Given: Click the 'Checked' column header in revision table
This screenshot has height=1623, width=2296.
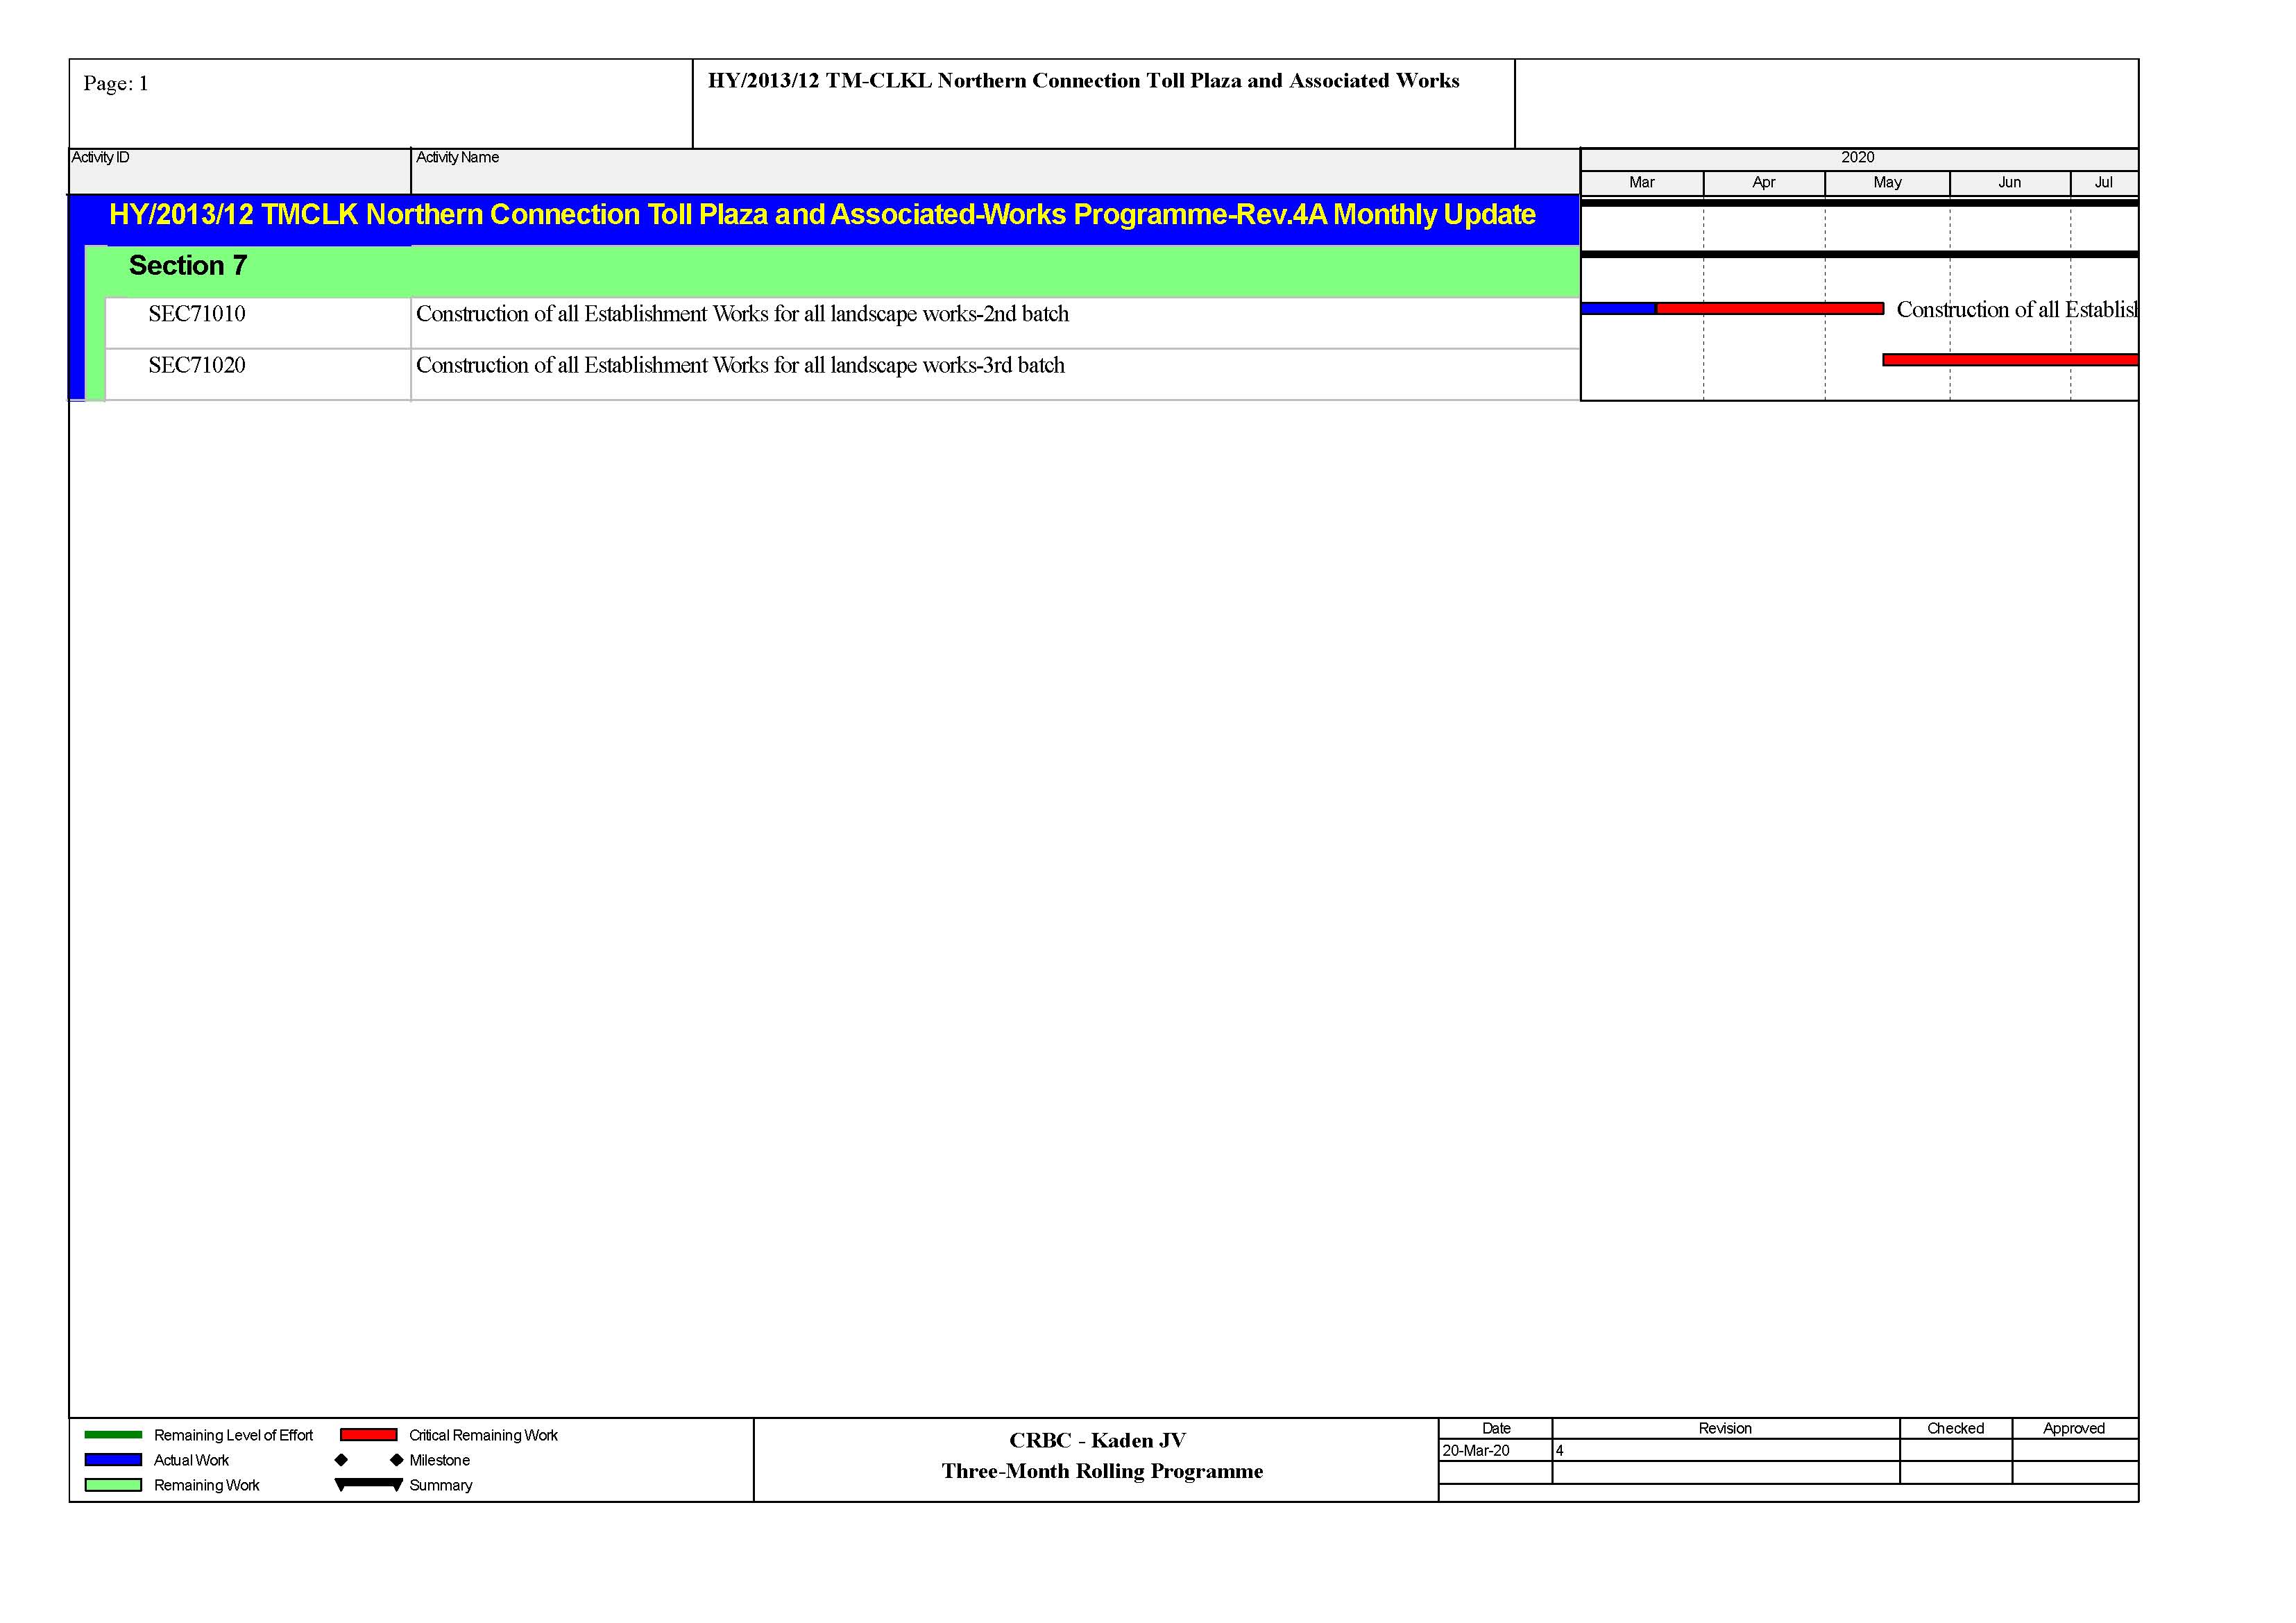Looking at the screenshot, I should click(x=1955, y=1428).
